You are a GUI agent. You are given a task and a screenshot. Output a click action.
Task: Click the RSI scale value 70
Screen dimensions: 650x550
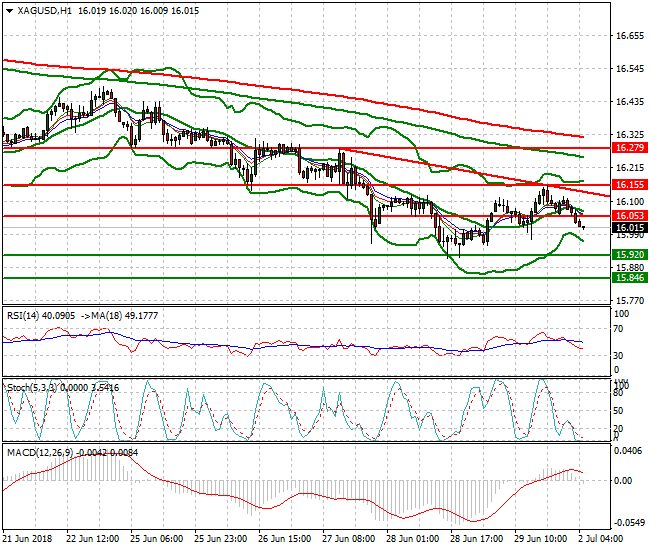[x=618, y=329]
